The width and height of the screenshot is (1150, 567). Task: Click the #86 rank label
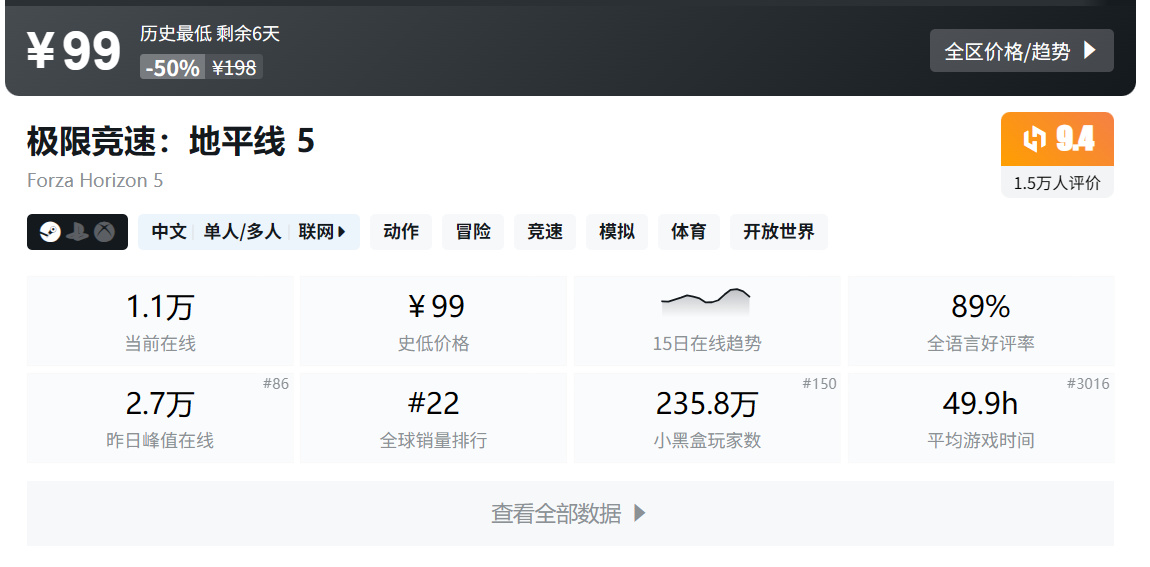[x=276, y=383]
